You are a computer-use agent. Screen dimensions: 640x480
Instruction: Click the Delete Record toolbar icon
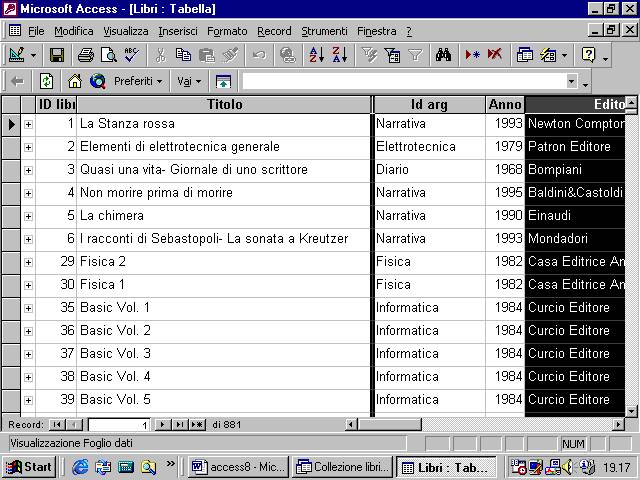pyautogui.click(x=495, y=55)
